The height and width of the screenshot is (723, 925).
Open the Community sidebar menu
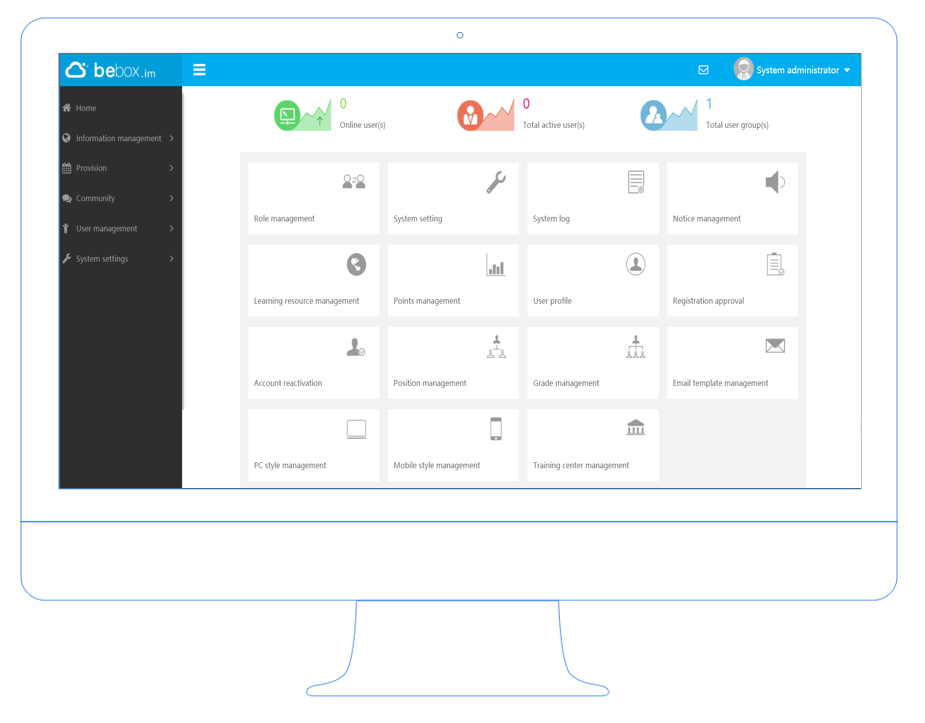pyautogui.click(x=96, y=198)
